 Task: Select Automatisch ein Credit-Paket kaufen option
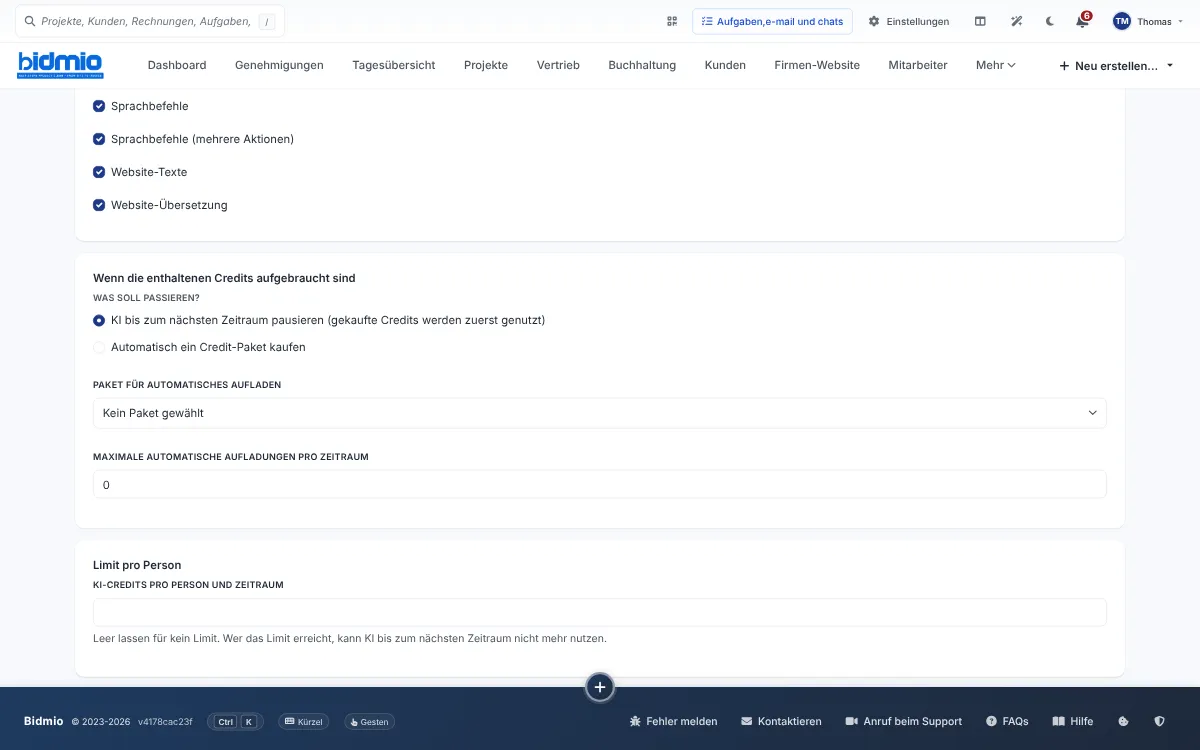[x=99, y=347]
